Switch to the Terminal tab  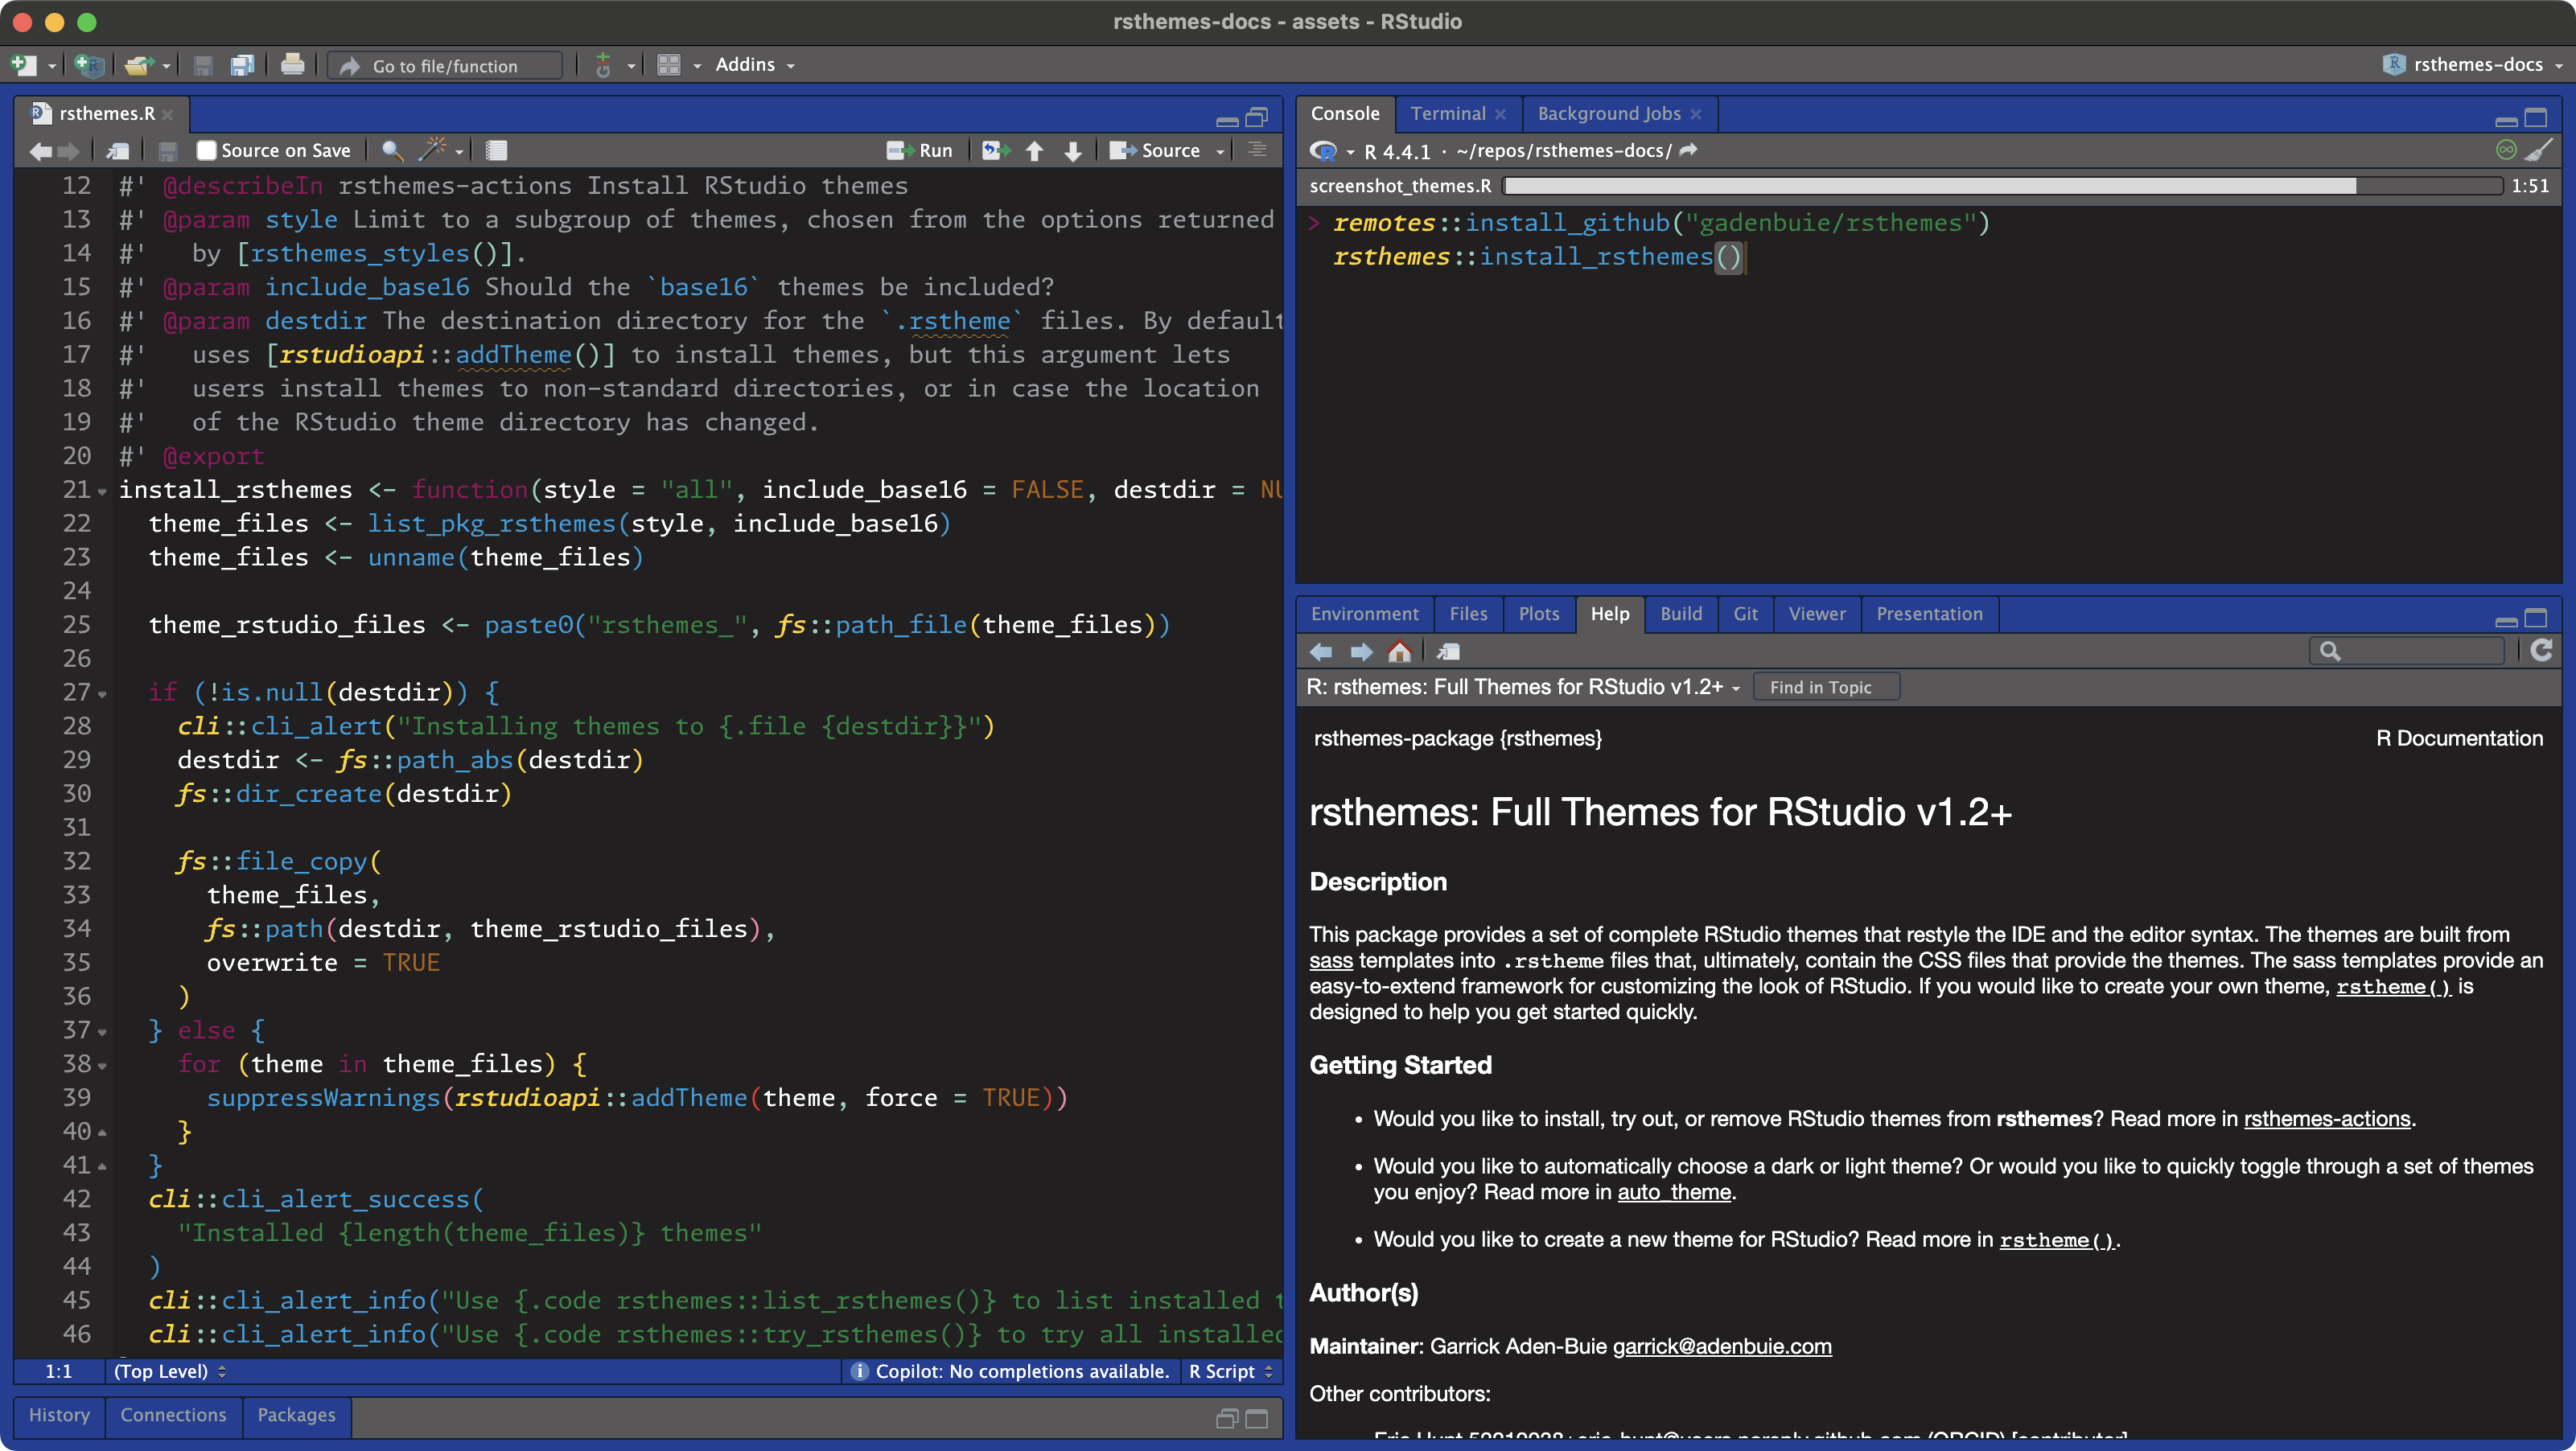click(1447, 114)
